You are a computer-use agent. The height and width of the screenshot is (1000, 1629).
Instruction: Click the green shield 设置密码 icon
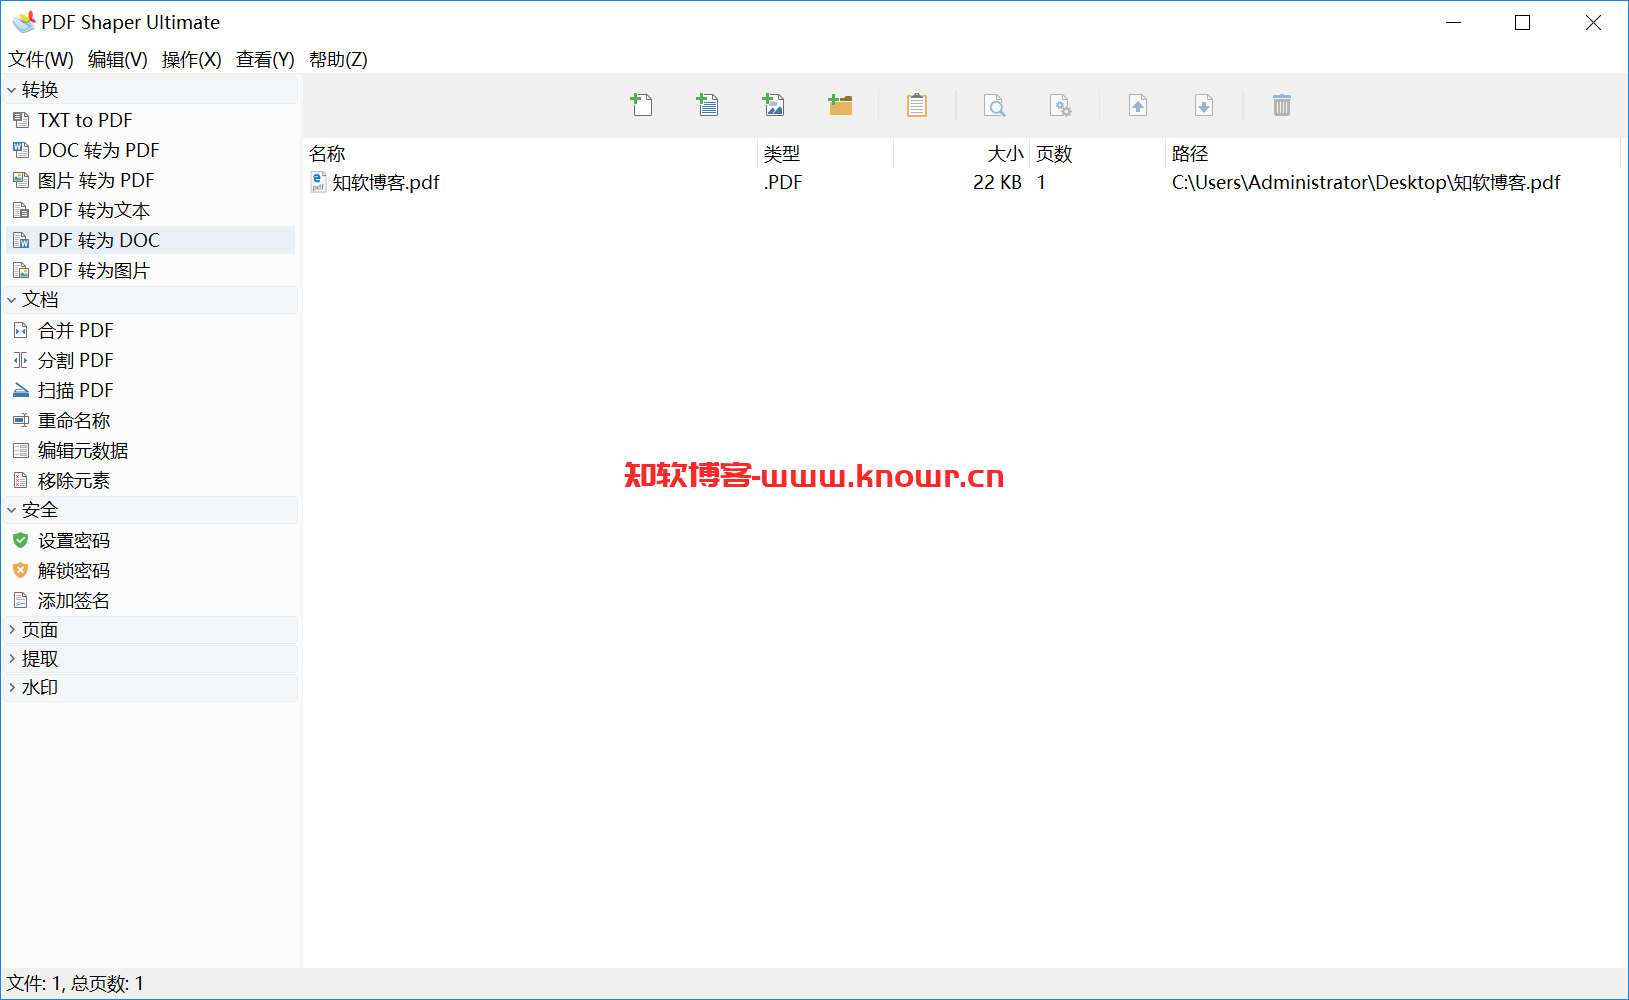[x=21, y=540]
